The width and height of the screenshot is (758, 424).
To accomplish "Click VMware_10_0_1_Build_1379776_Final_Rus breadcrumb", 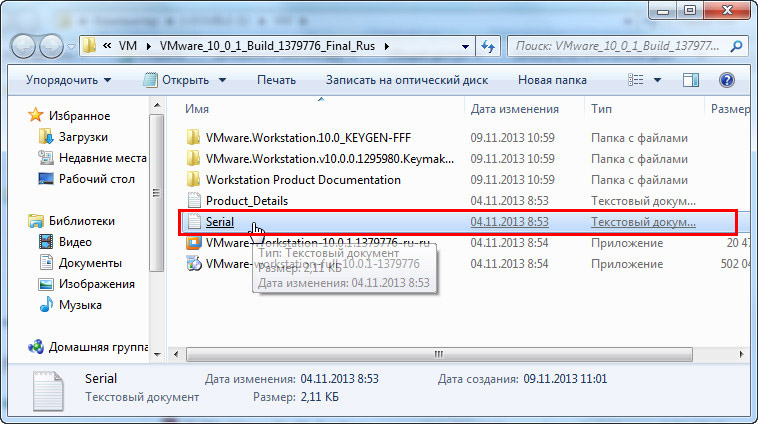I will pos(267,46).
